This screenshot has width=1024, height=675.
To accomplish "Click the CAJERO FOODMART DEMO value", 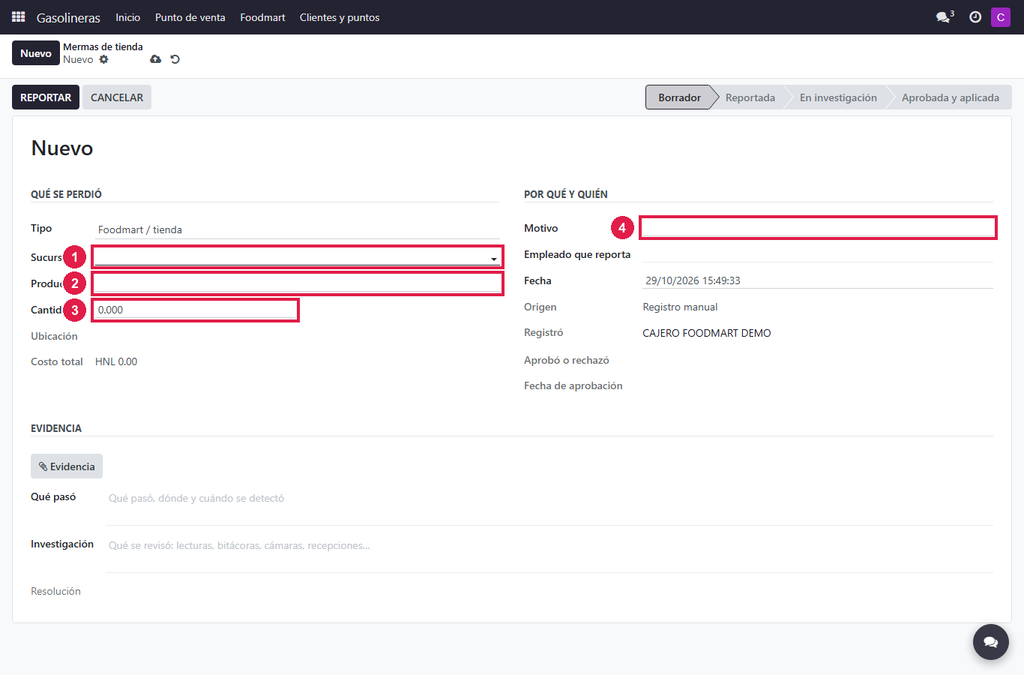I will 707,333.
